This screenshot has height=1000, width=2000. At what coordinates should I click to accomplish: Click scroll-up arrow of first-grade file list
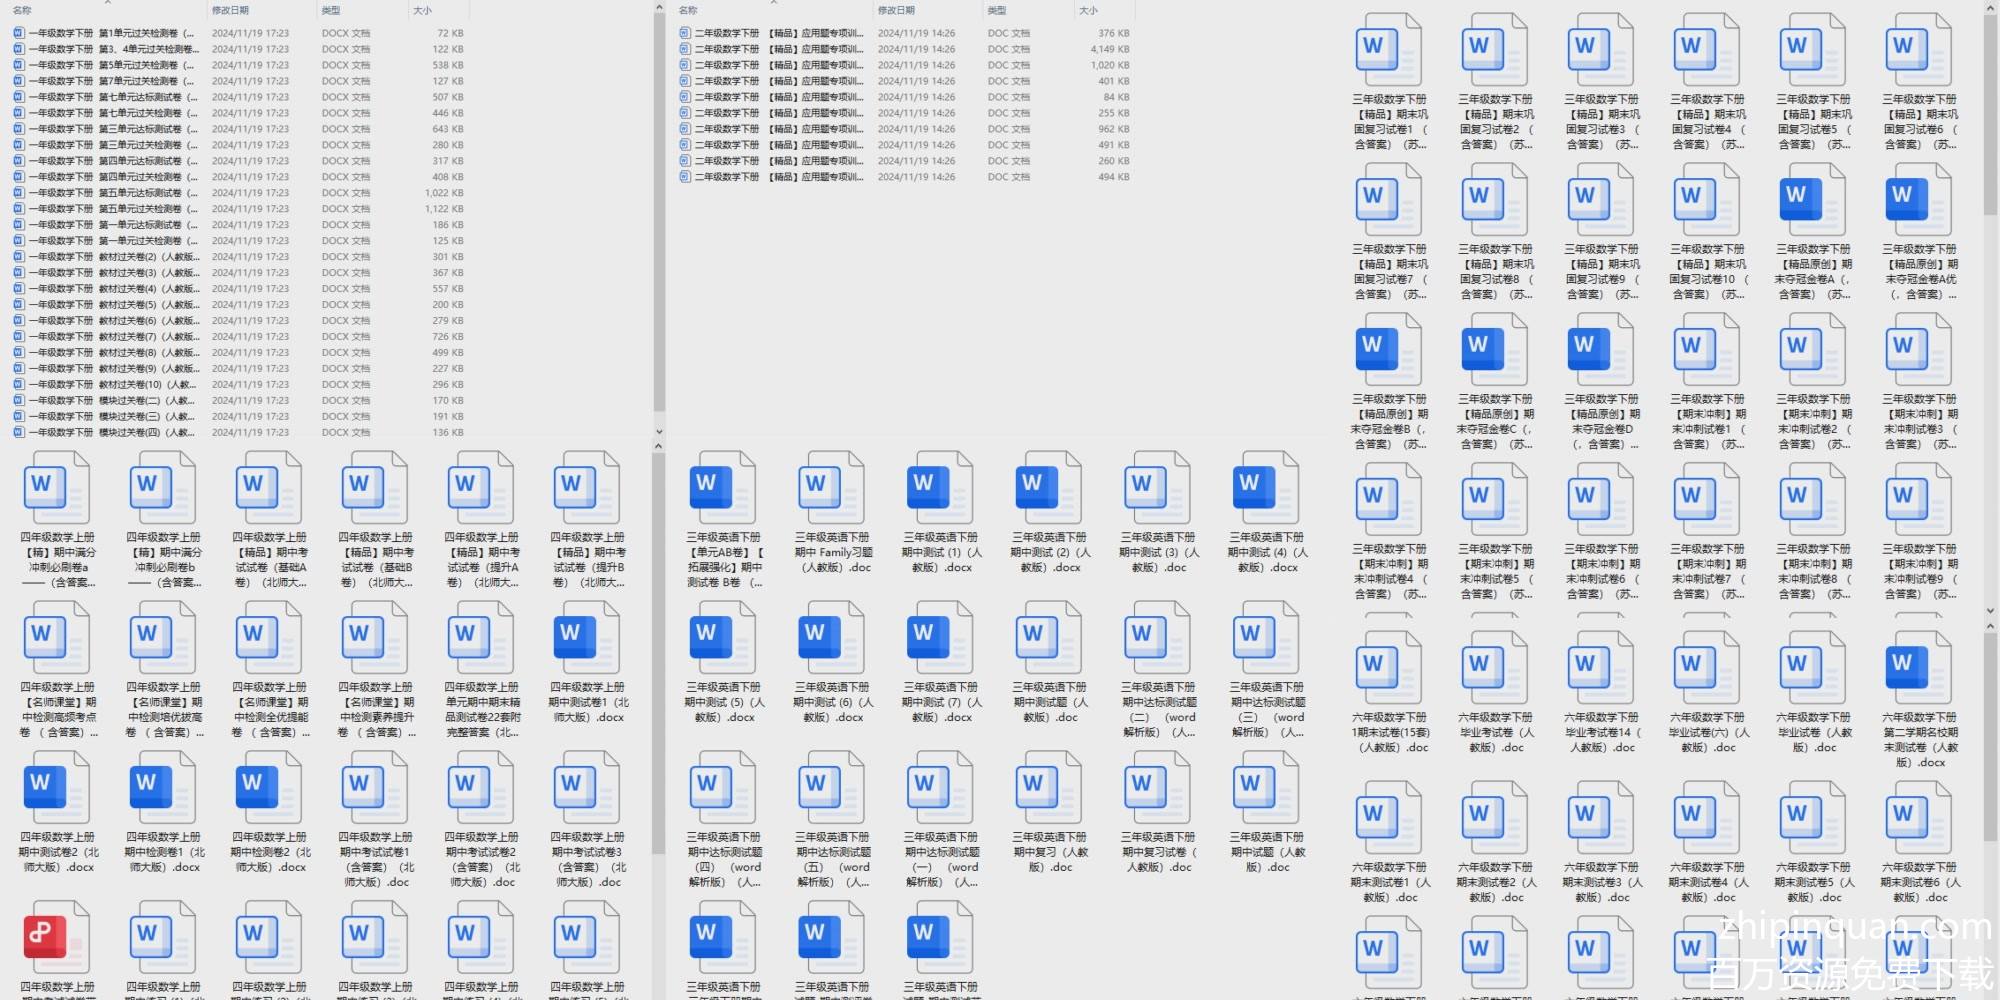tap(659, 8)
